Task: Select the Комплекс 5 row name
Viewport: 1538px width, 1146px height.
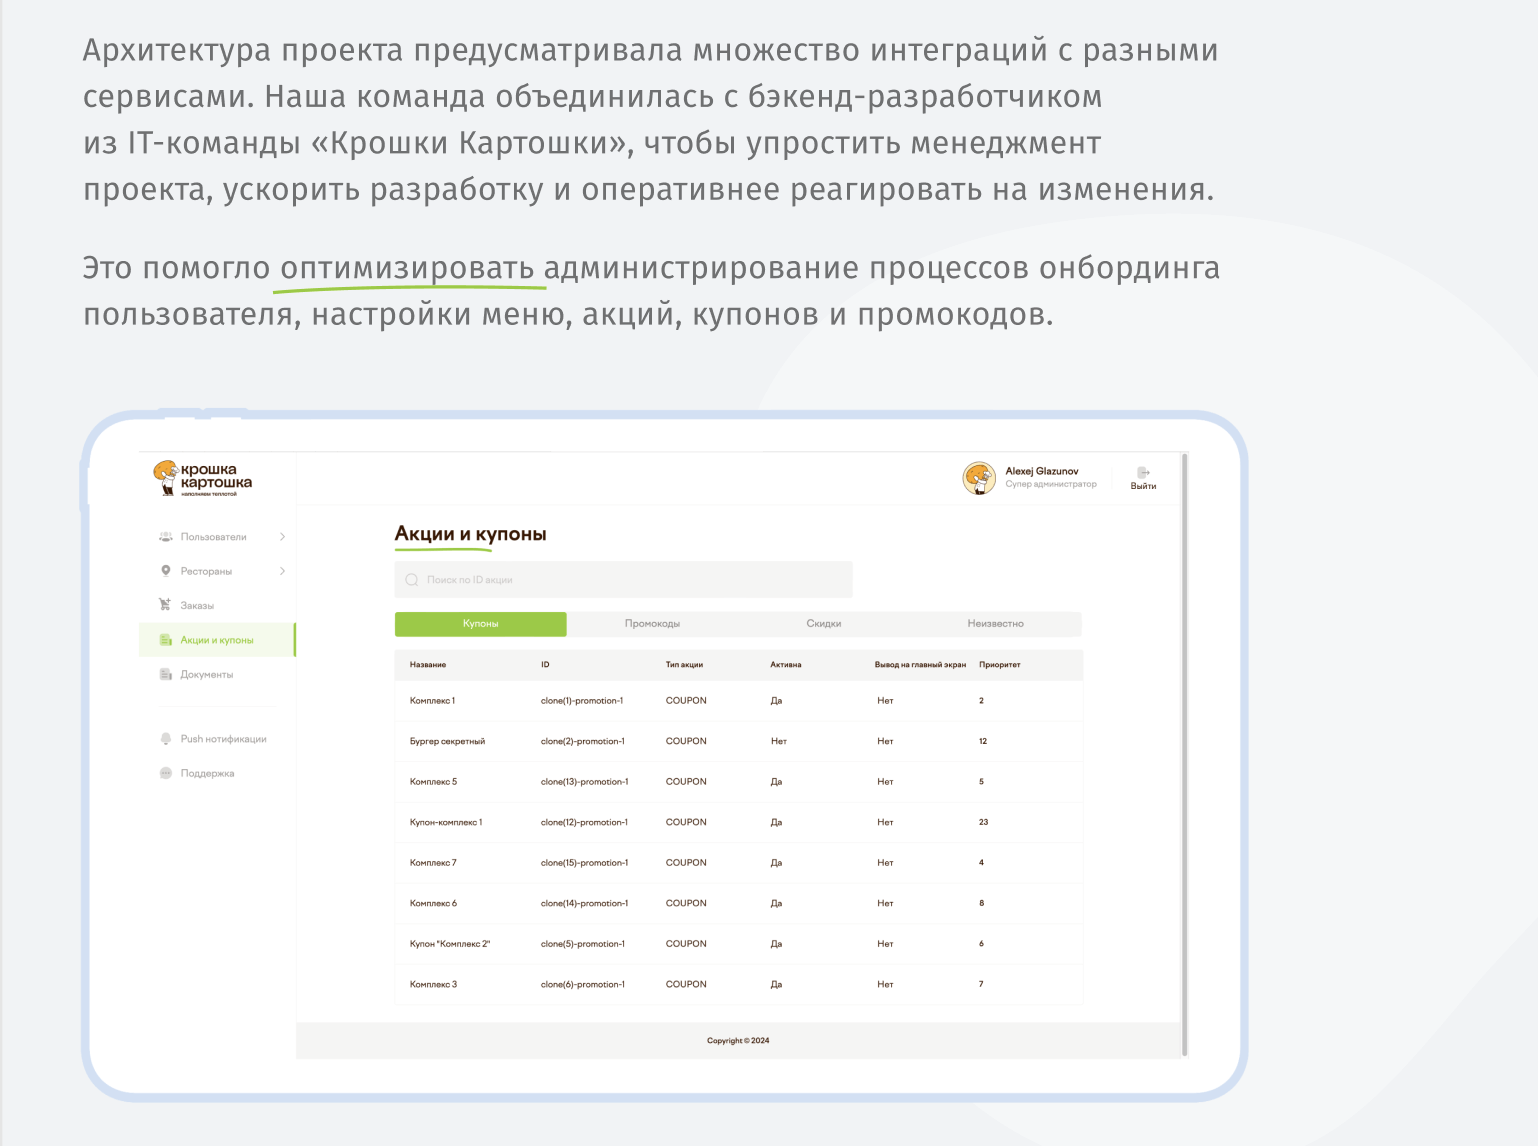Action: click(x=433, y=782)
